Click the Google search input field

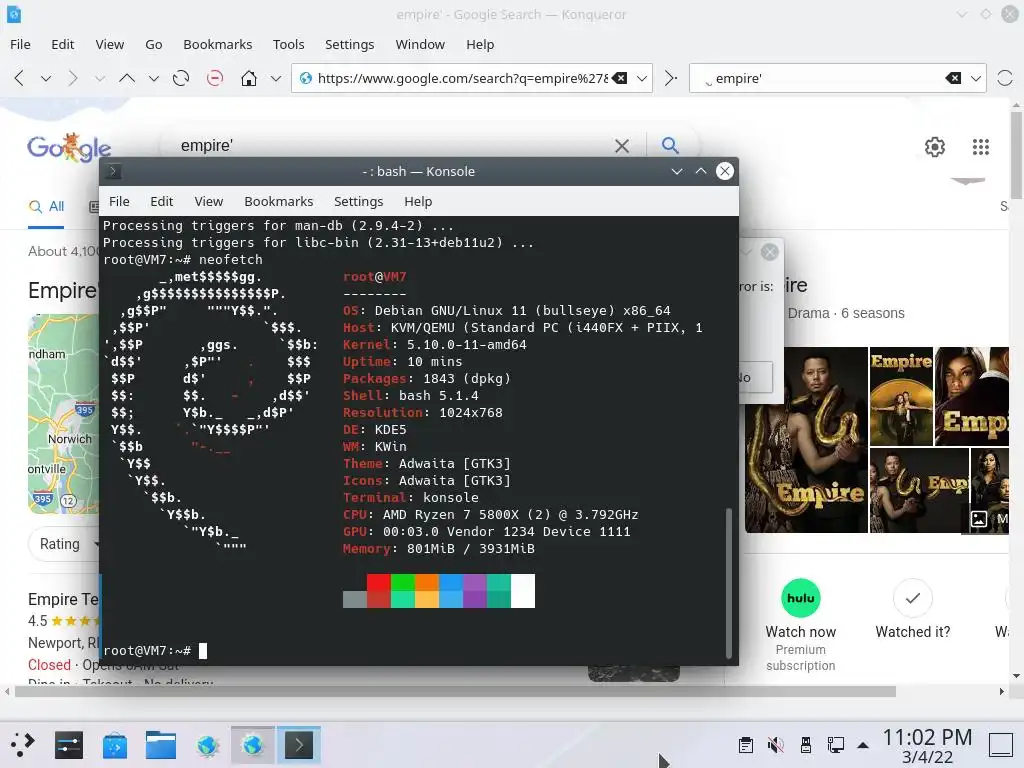[x=392, y=146]
